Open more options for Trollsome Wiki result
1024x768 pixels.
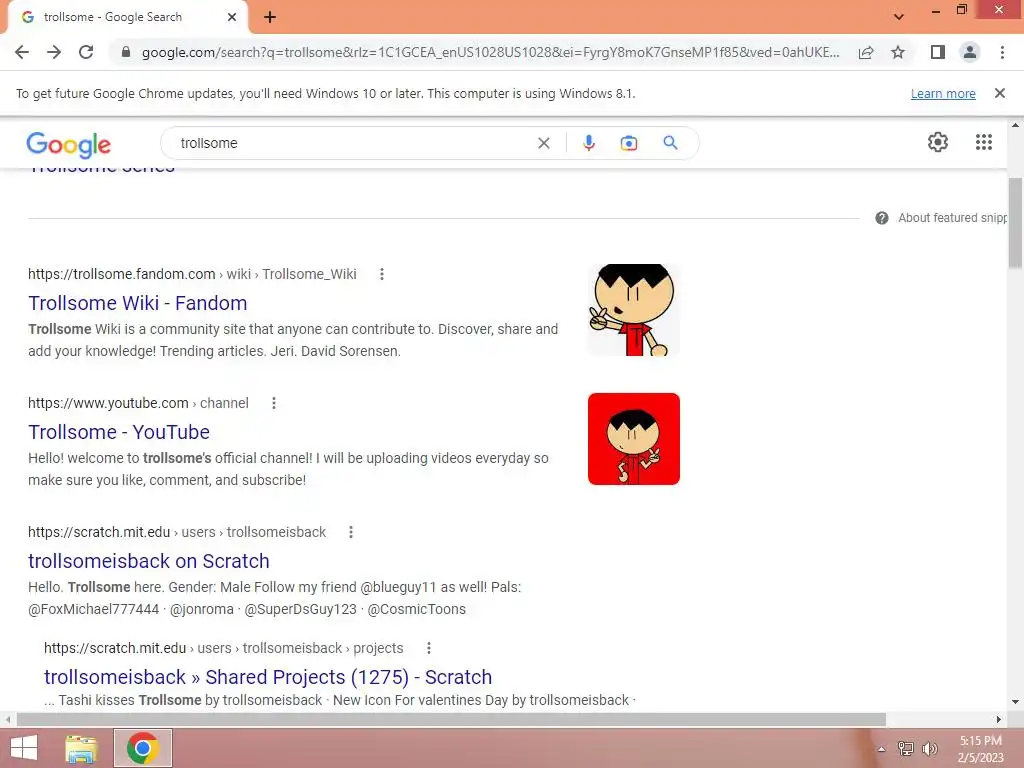(382, 274)
